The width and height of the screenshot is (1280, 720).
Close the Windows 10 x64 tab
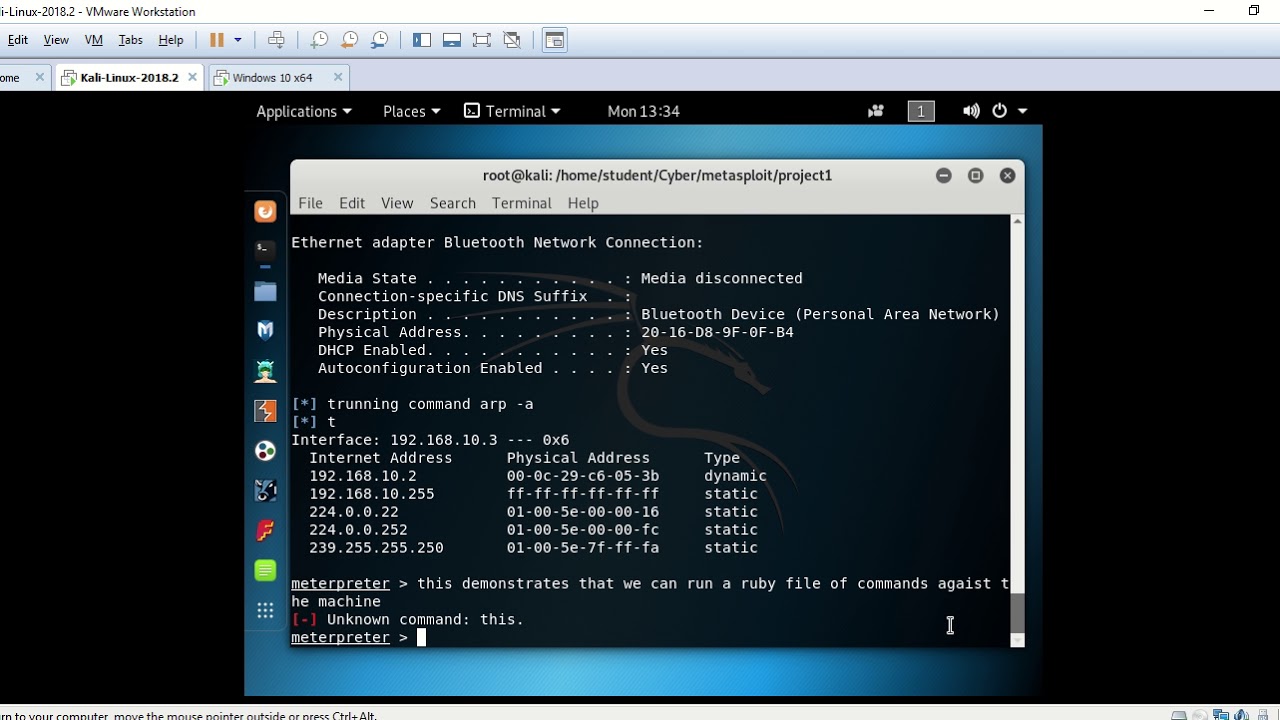point(338,77)
